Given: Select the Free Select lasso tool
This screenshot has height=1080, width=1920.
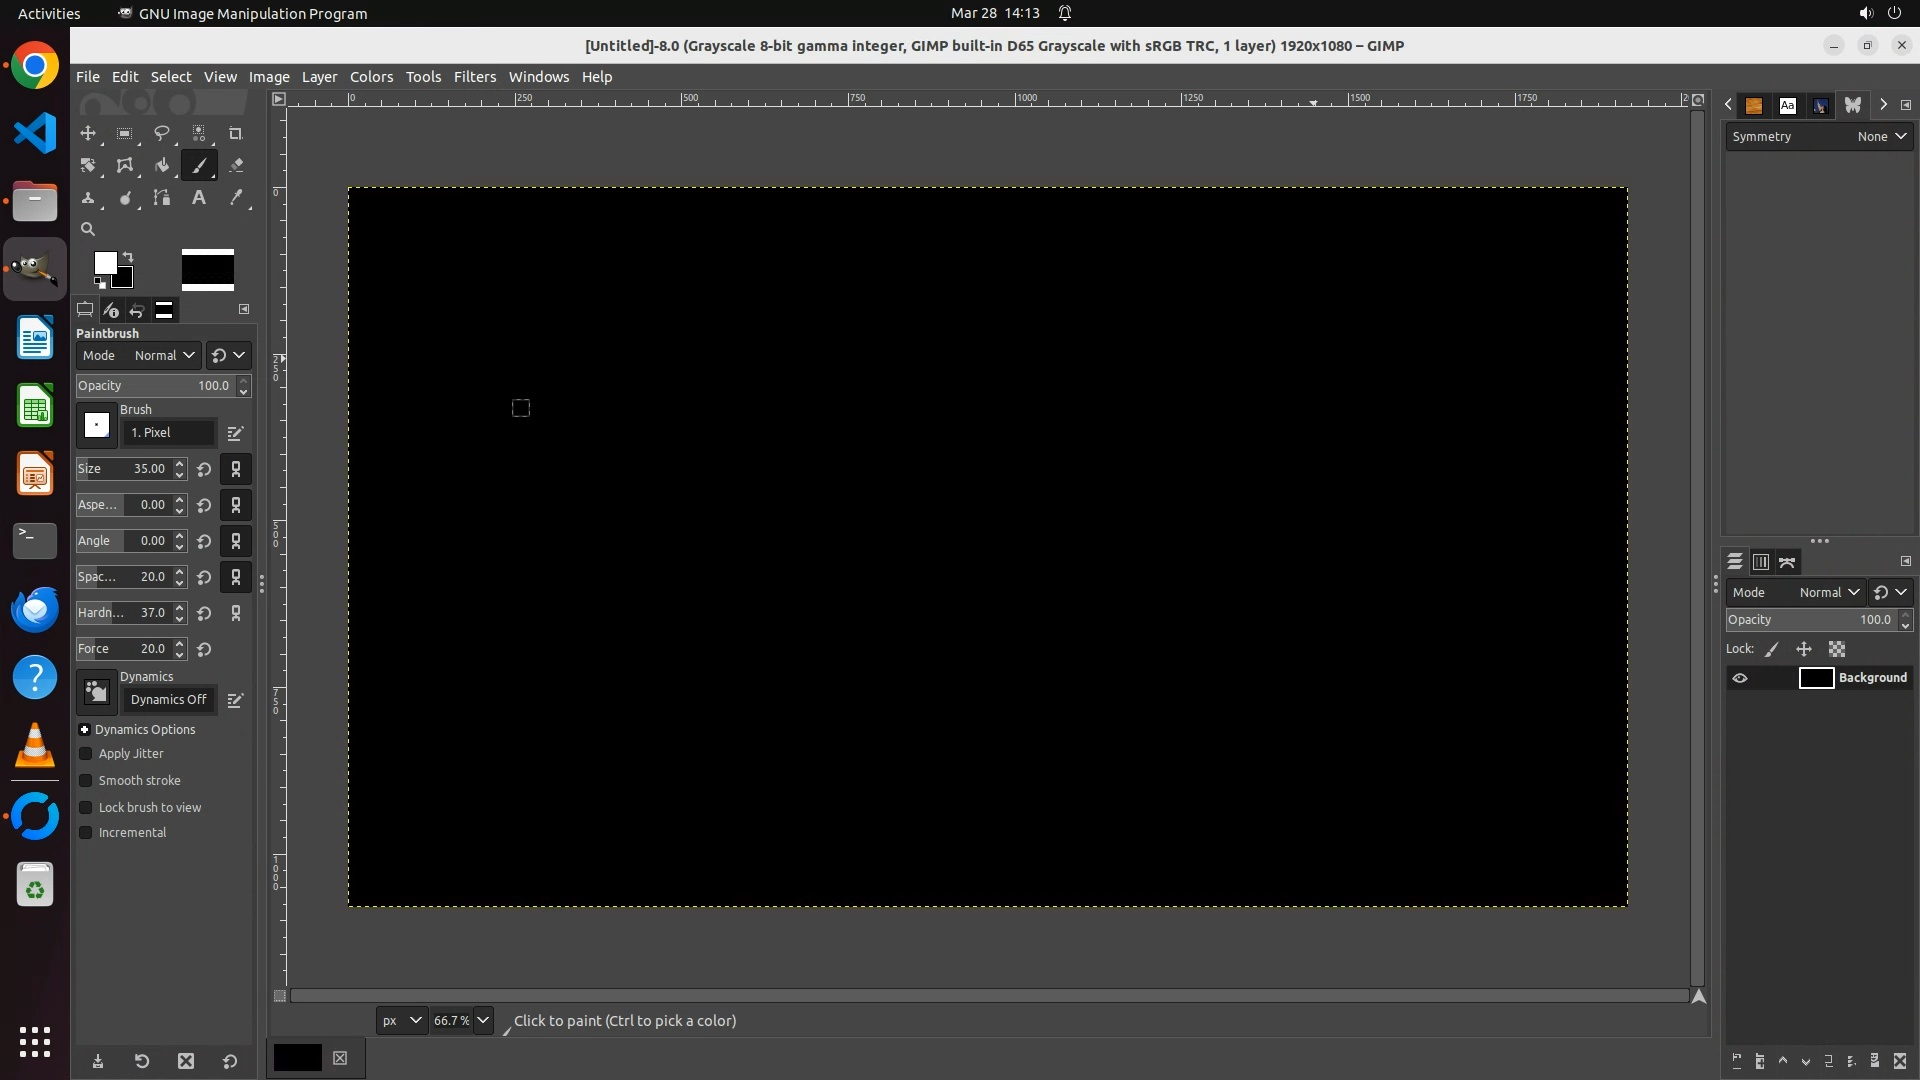Looking at the screenshot, I should (162, 134).
